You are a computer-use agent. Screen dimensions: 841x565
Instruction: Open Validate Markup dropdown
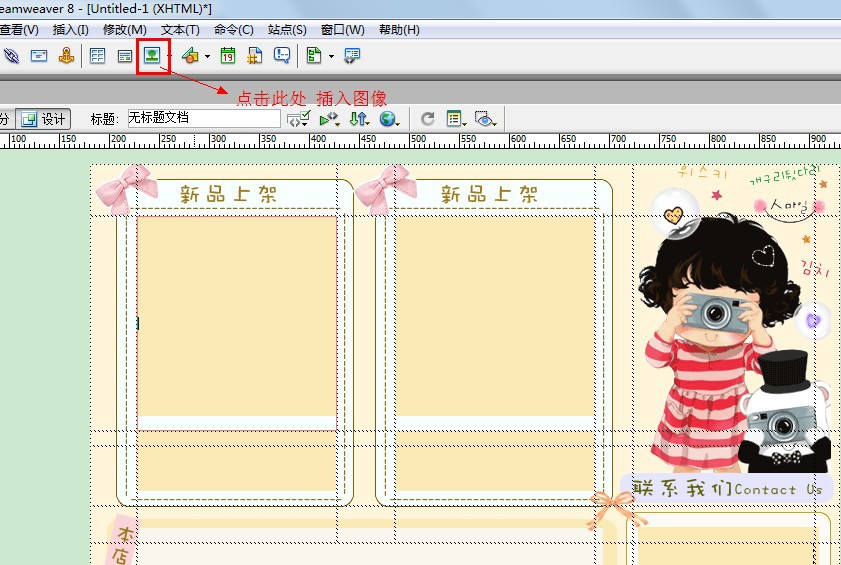point(329,119)
